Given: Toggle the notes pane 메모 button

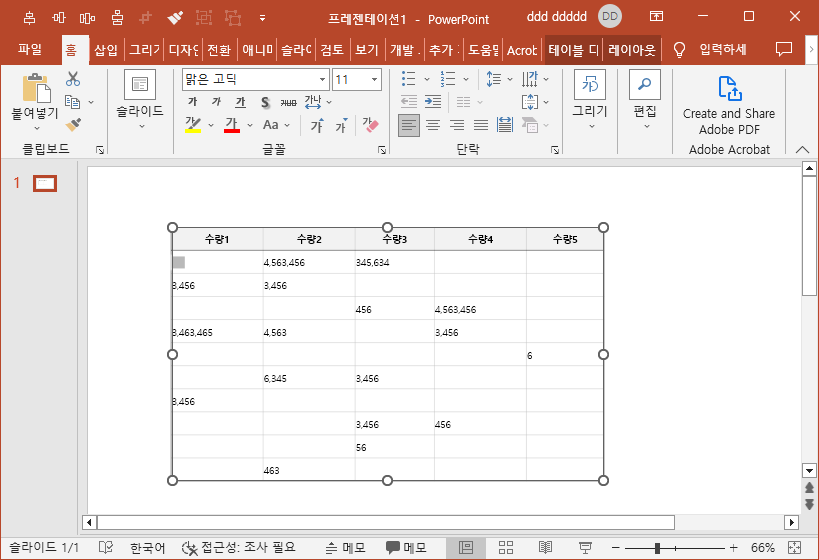Looking at the screenshot, I should 345,547.
